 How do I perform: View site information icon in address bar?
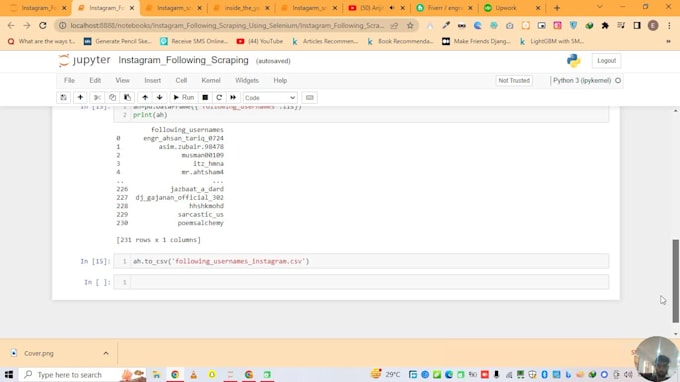pos(62,26)
